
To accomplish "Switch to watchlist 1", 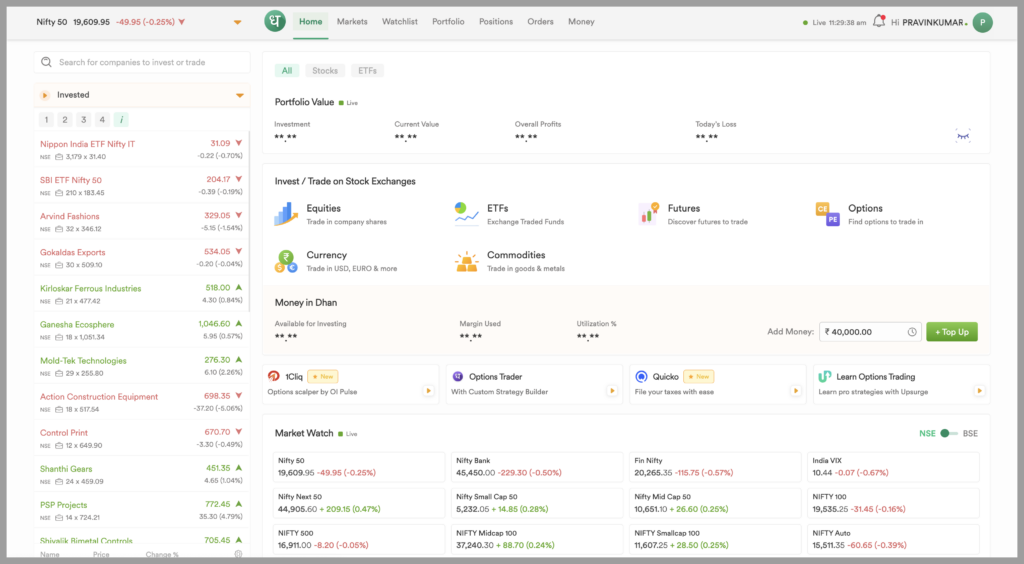I will [x=46, y=119].
